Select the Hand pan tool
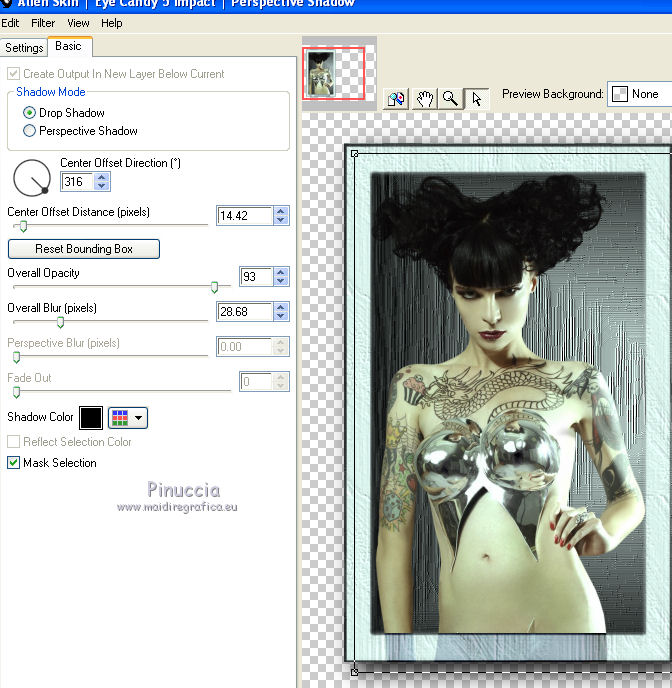 (x=424, y=99)
